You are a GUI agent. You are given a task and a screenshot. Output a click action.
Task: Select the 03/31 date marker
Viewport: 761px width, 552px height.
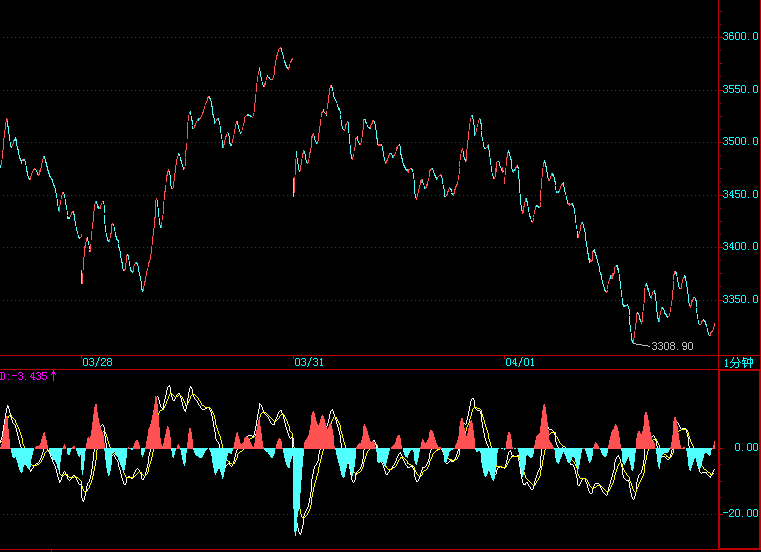click(309, 362)
